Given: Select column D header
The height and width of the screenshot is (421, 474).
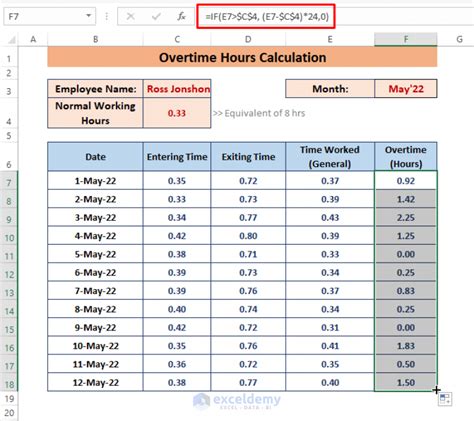Looking at the screenshot, I should coord(248,39).
